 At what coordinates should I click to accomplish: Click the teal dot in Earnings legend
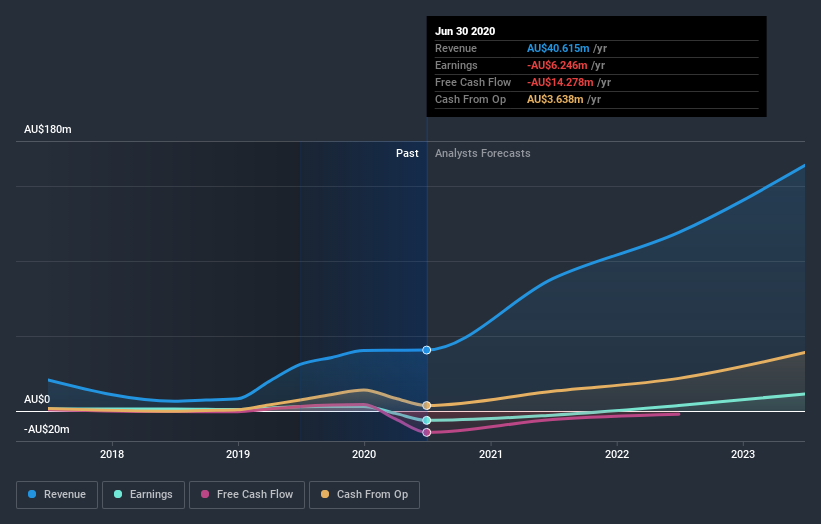pos(118,494)
